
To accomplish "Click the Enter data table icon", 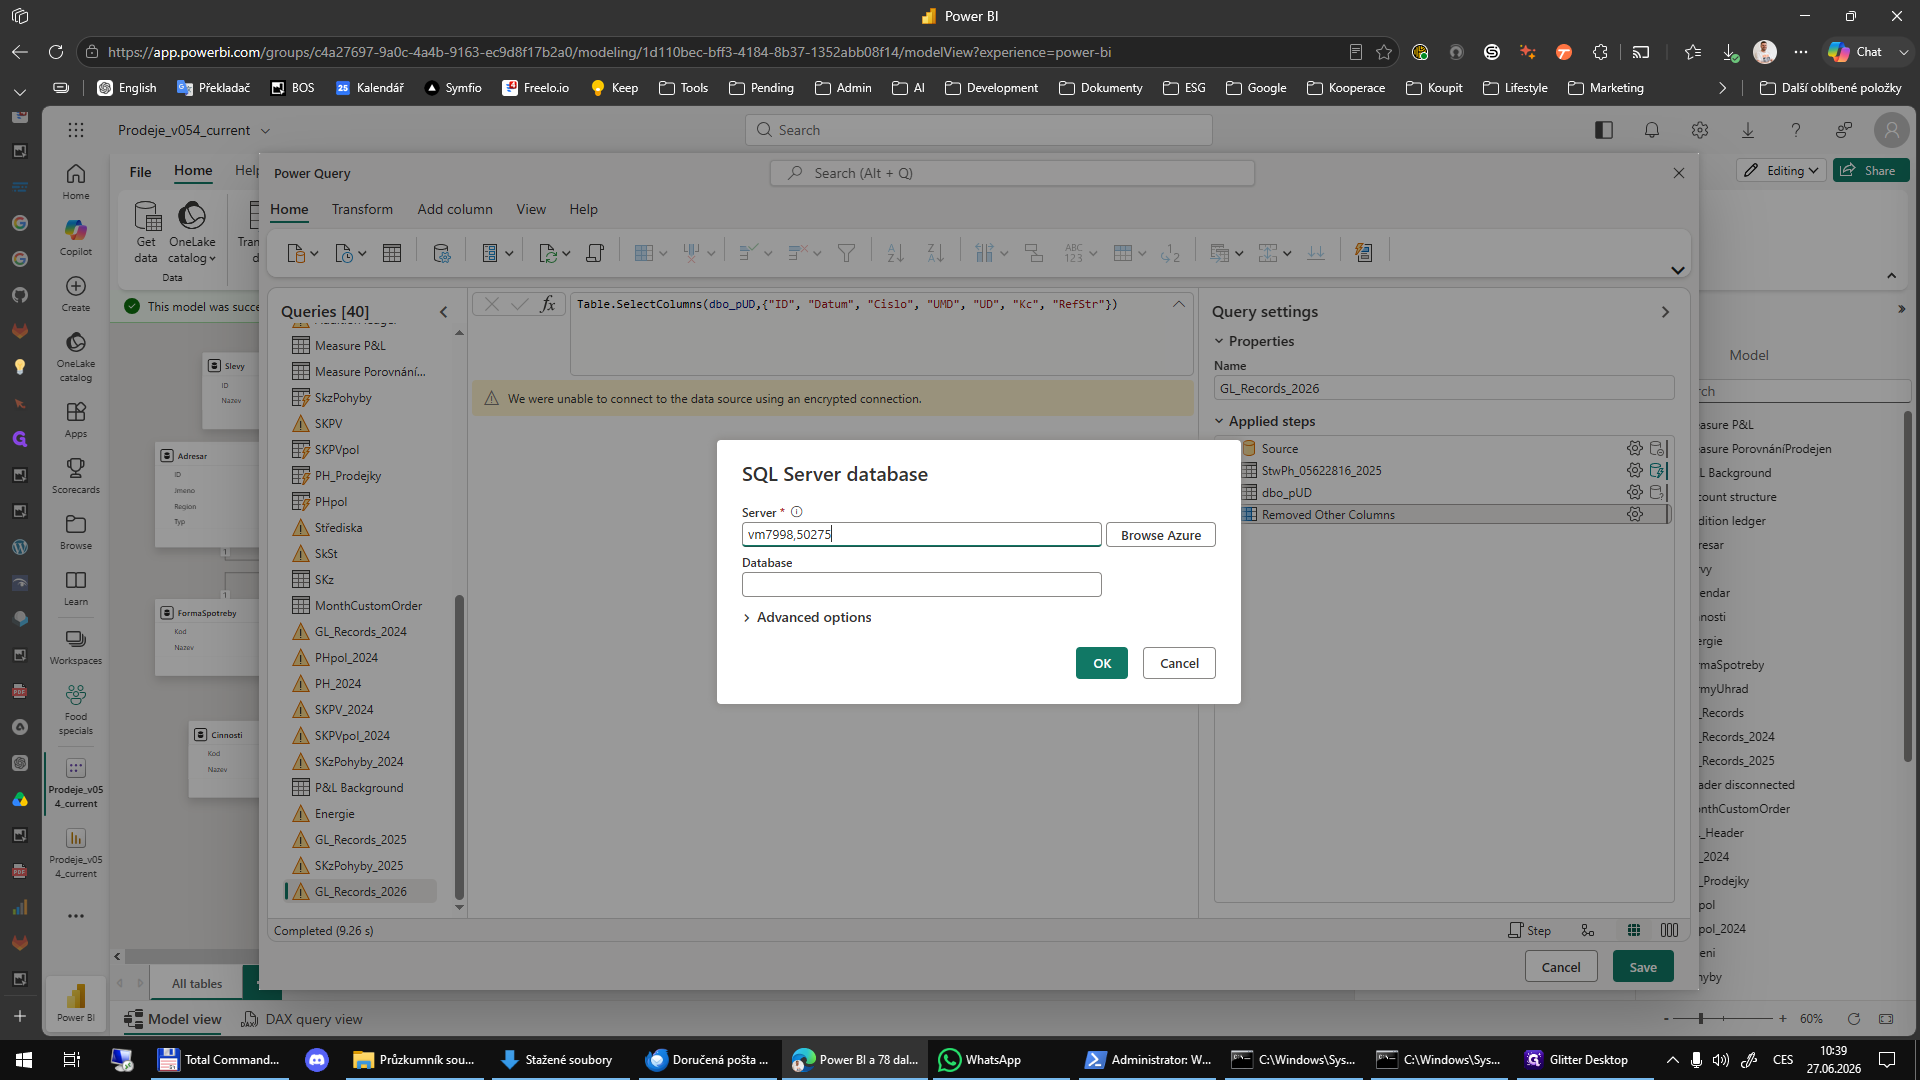I will 392,253.
